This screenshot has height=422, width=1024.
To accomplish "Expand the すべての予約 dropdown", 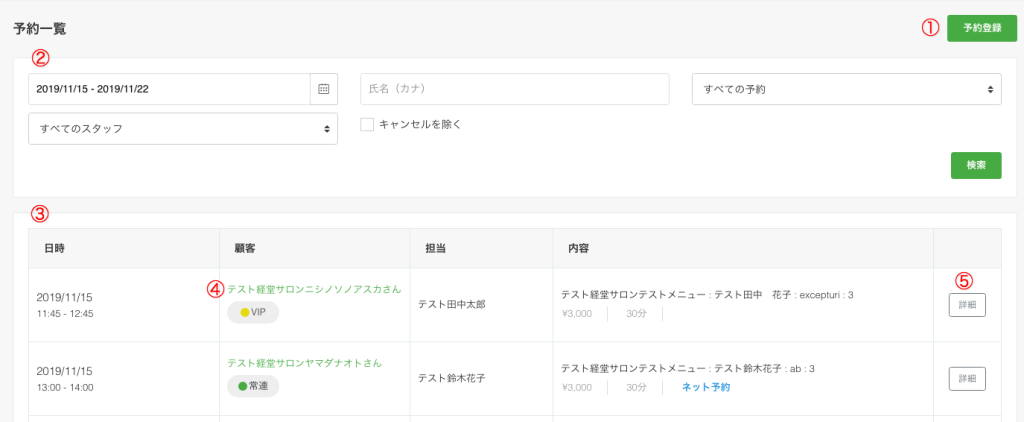I will (846, 89).
